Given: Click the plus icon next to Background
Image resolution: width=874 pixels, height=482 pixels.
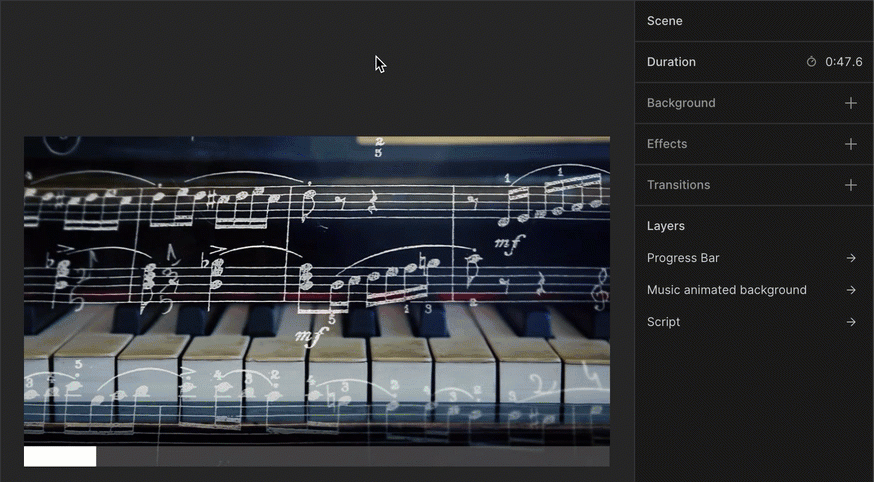Looking at the screenshot, I should click(851, 103).
